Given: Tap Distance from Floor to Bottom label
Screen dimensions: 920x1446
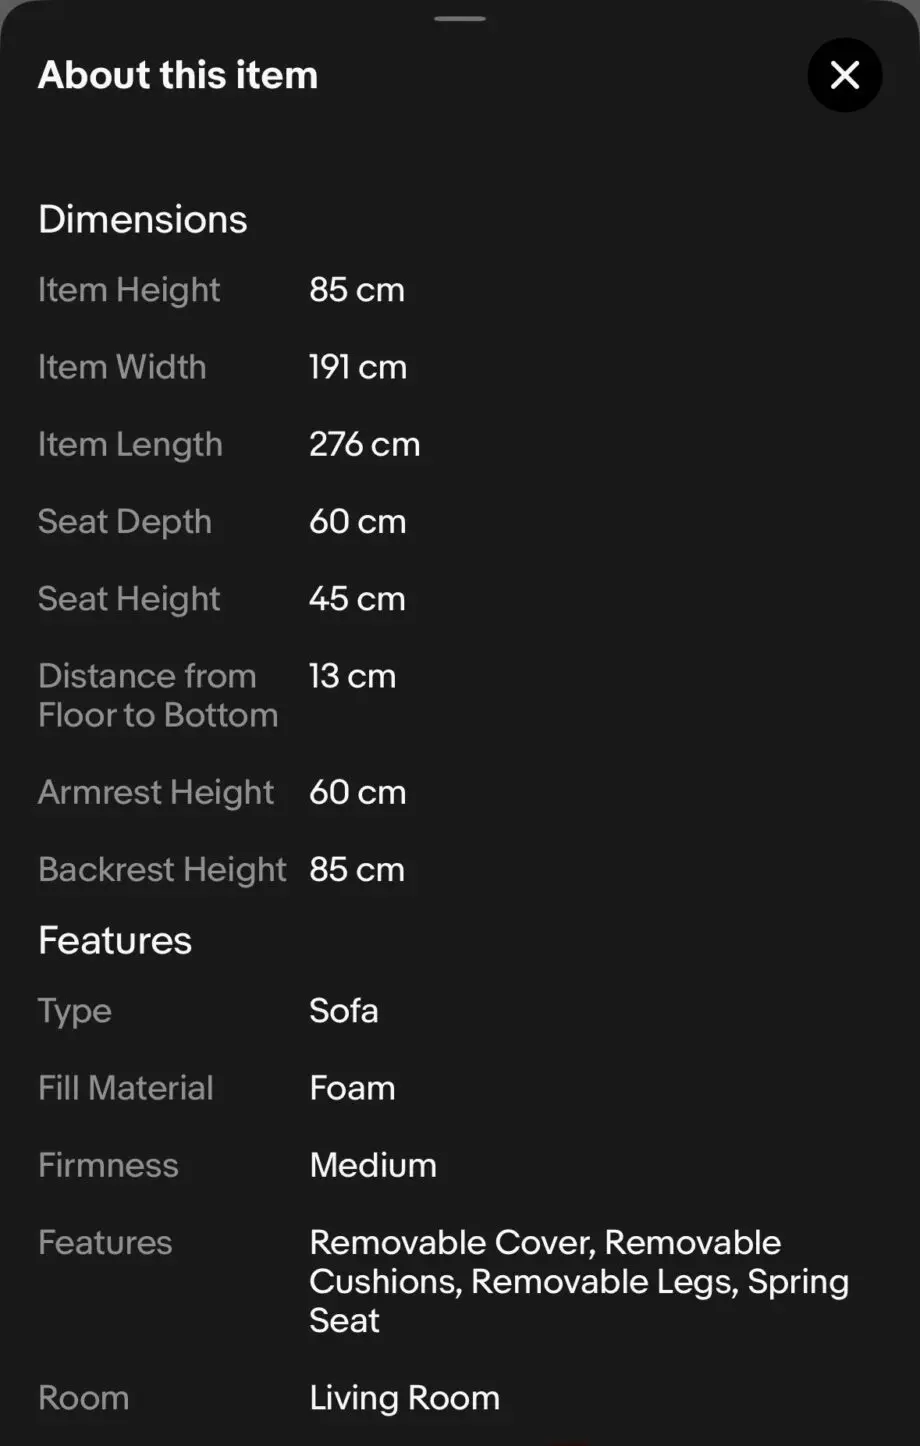Looking at the screenshot, I should coord(158,695).
